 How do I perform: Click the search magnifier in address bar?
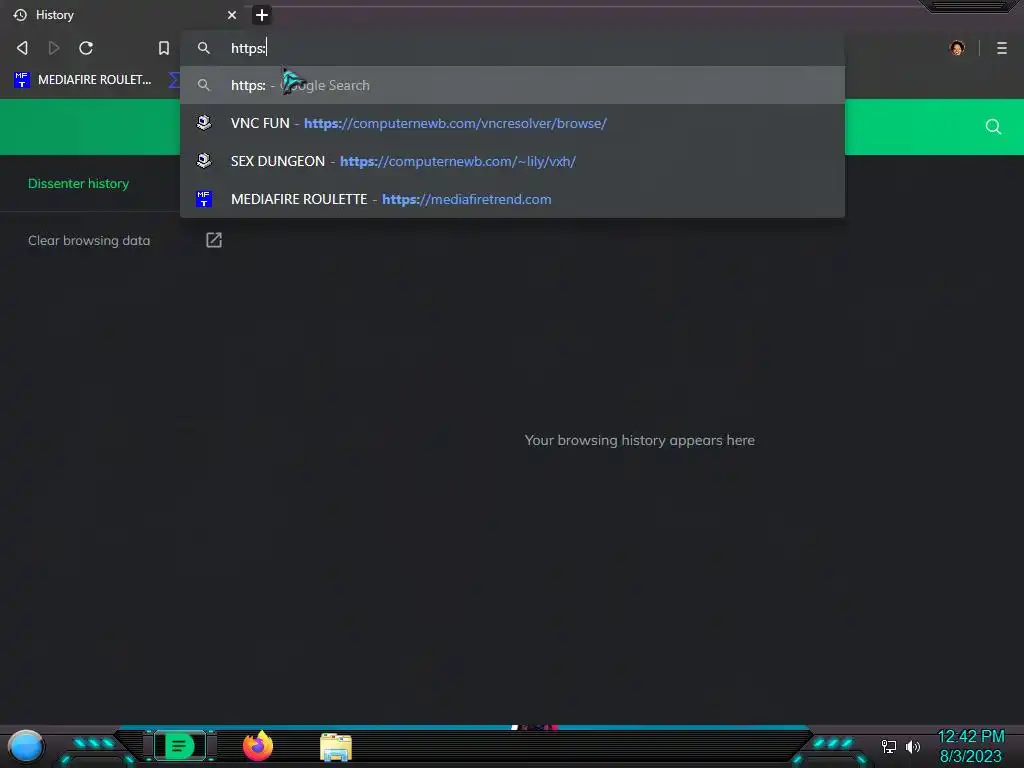click(204, 48)
